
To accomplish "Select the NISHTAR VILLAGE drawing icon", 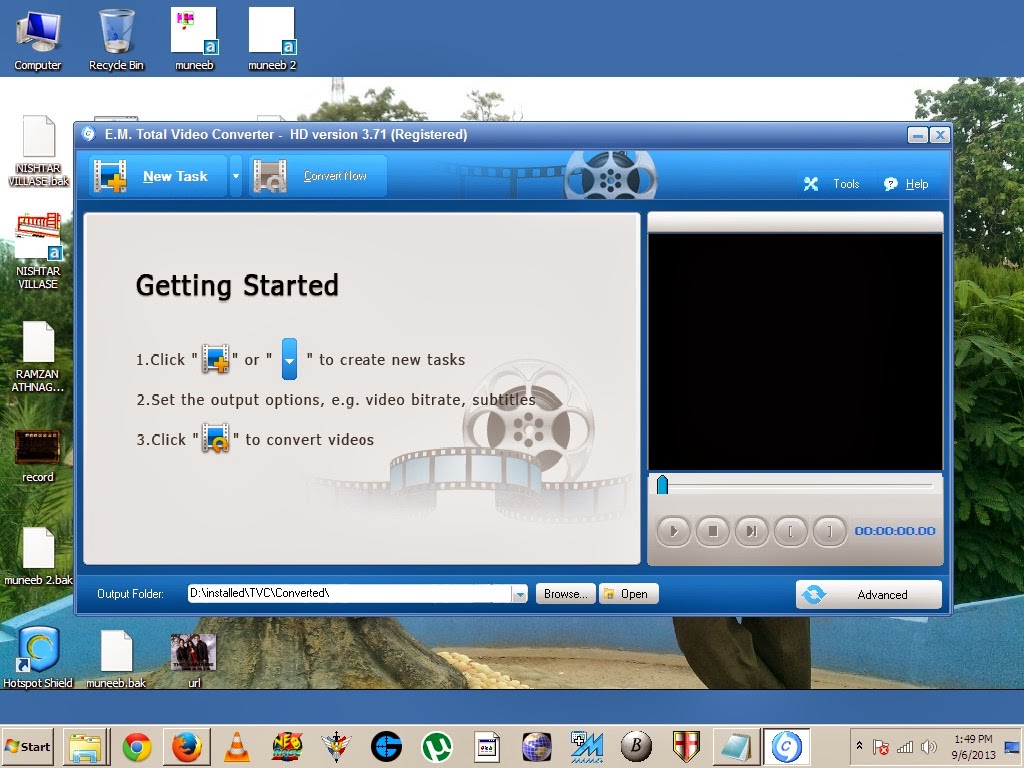I will [38, 251].
